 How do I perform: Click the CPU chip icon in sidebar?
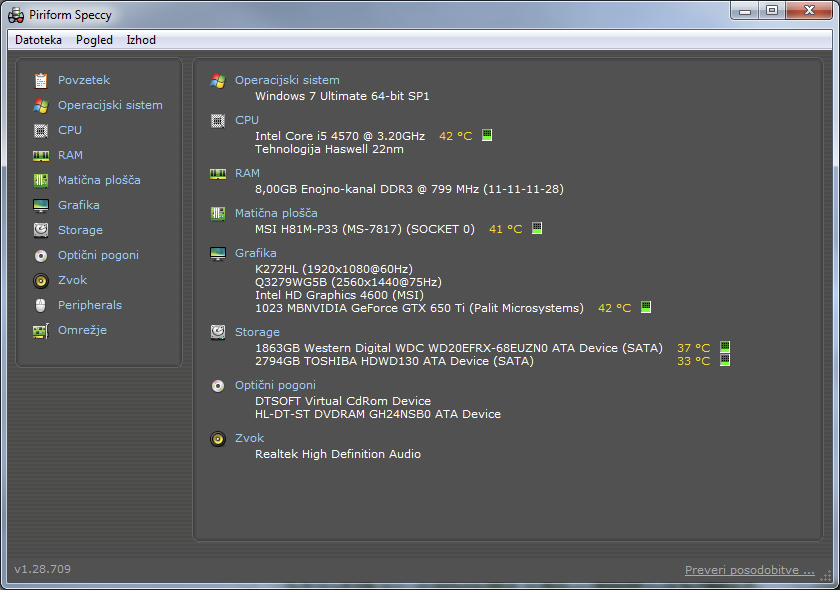point(41,130)
